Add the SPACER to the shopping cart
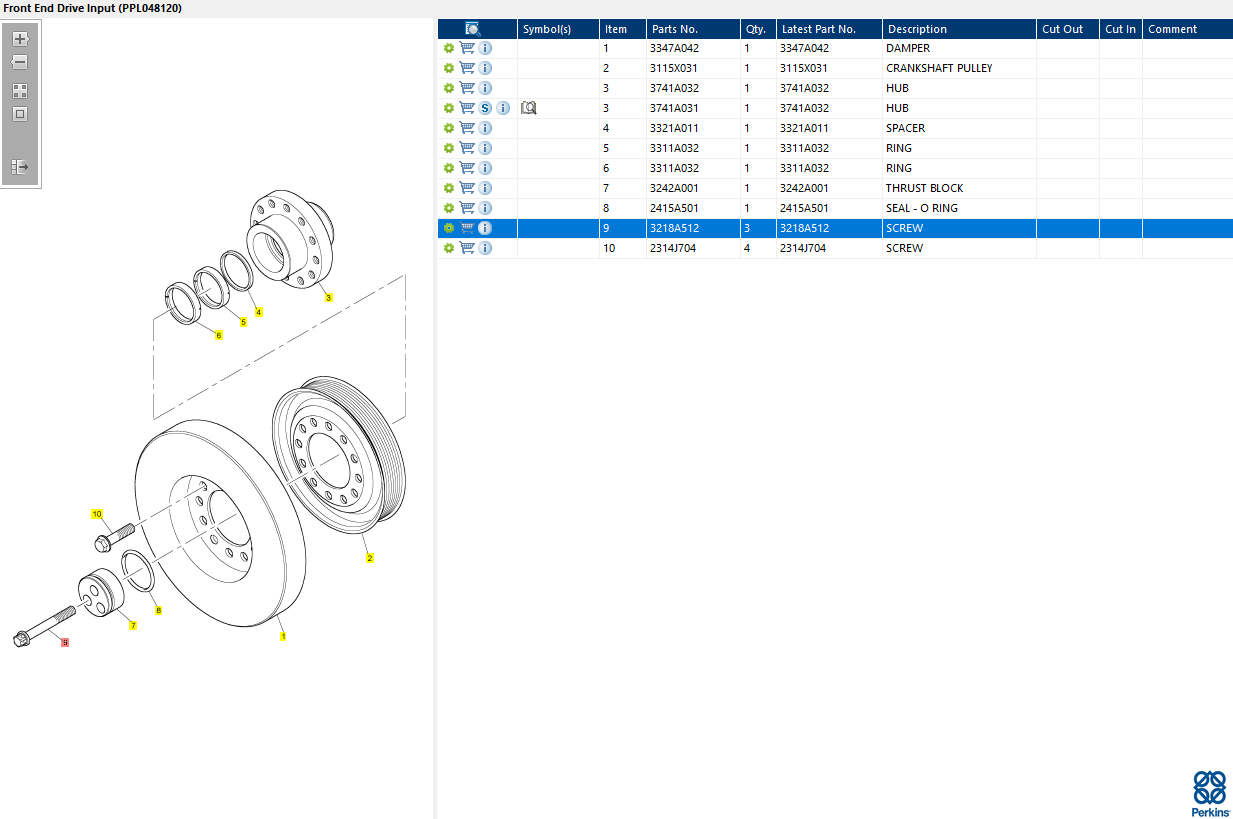Image resolution: width=1233 pixels, height=819 pixels. tap(467, 128)
